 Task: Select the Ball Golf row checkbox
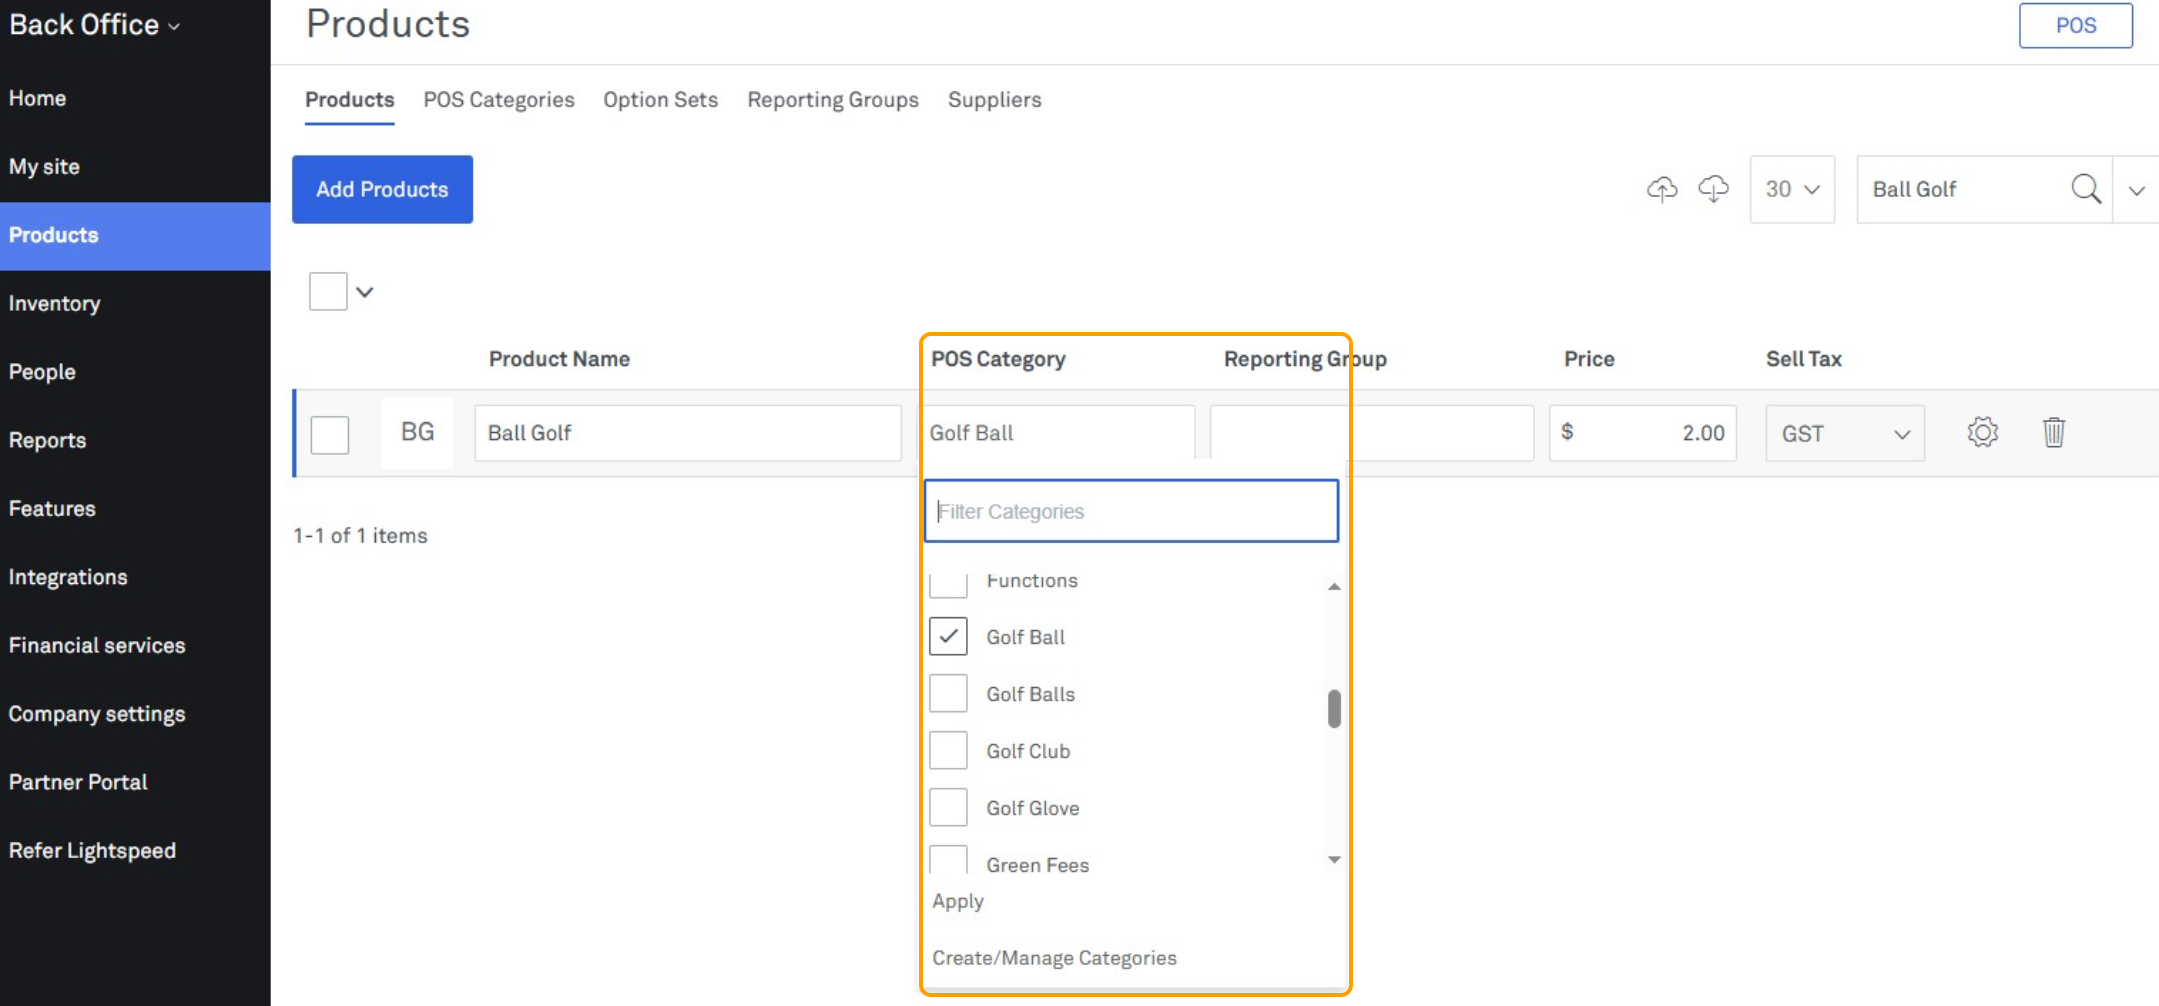pos(330,435)
